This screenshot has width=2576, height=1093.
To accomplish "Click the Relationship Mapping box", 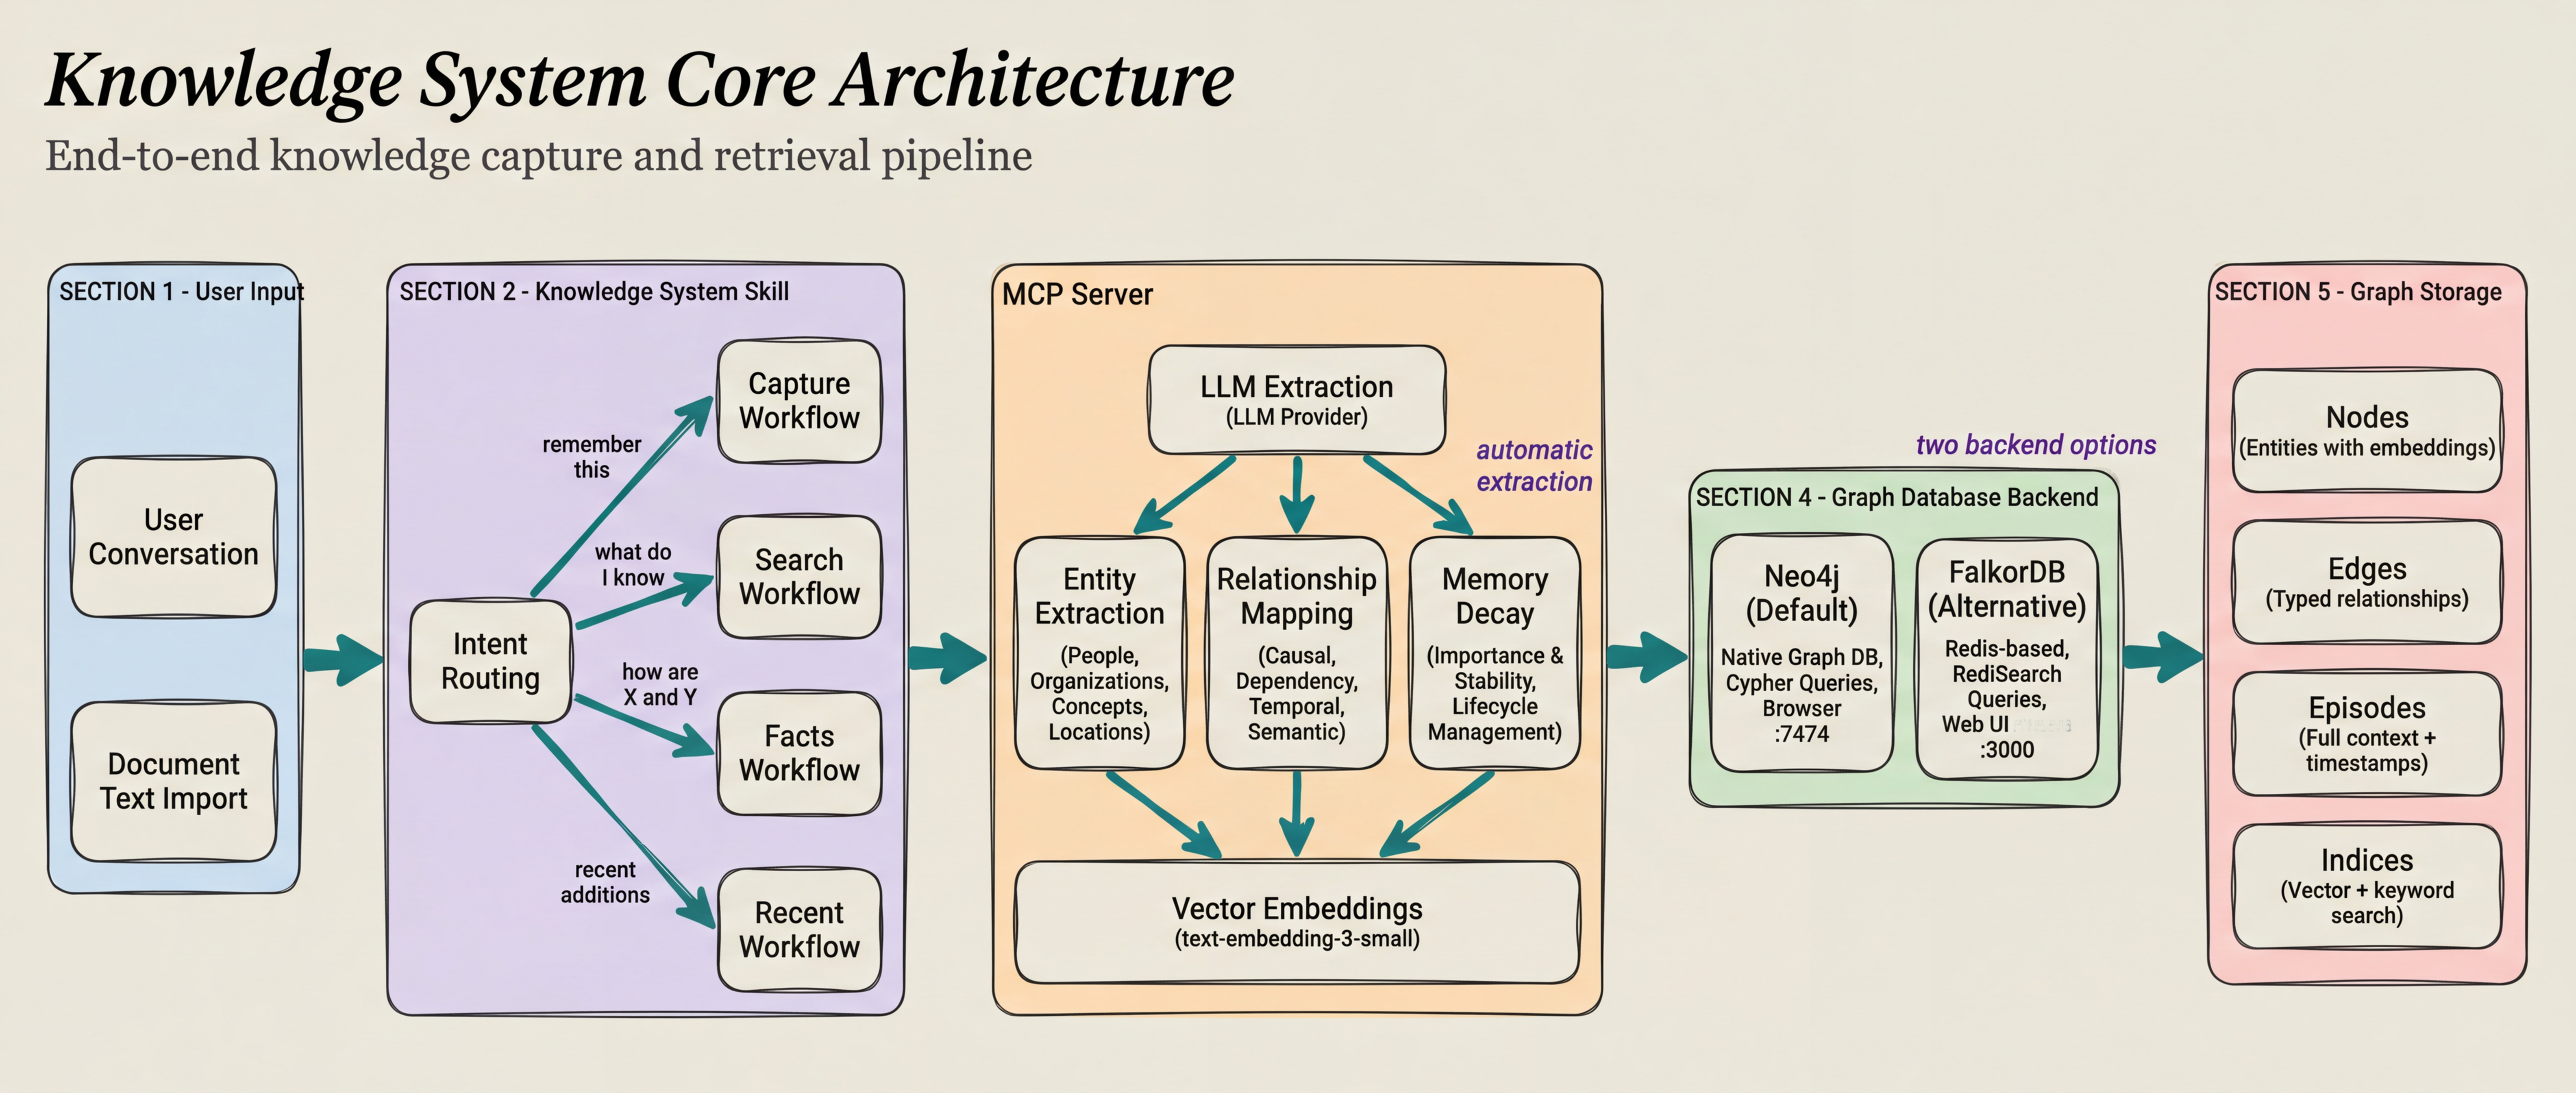I will pyautogui.click(x=1296, y=653).
